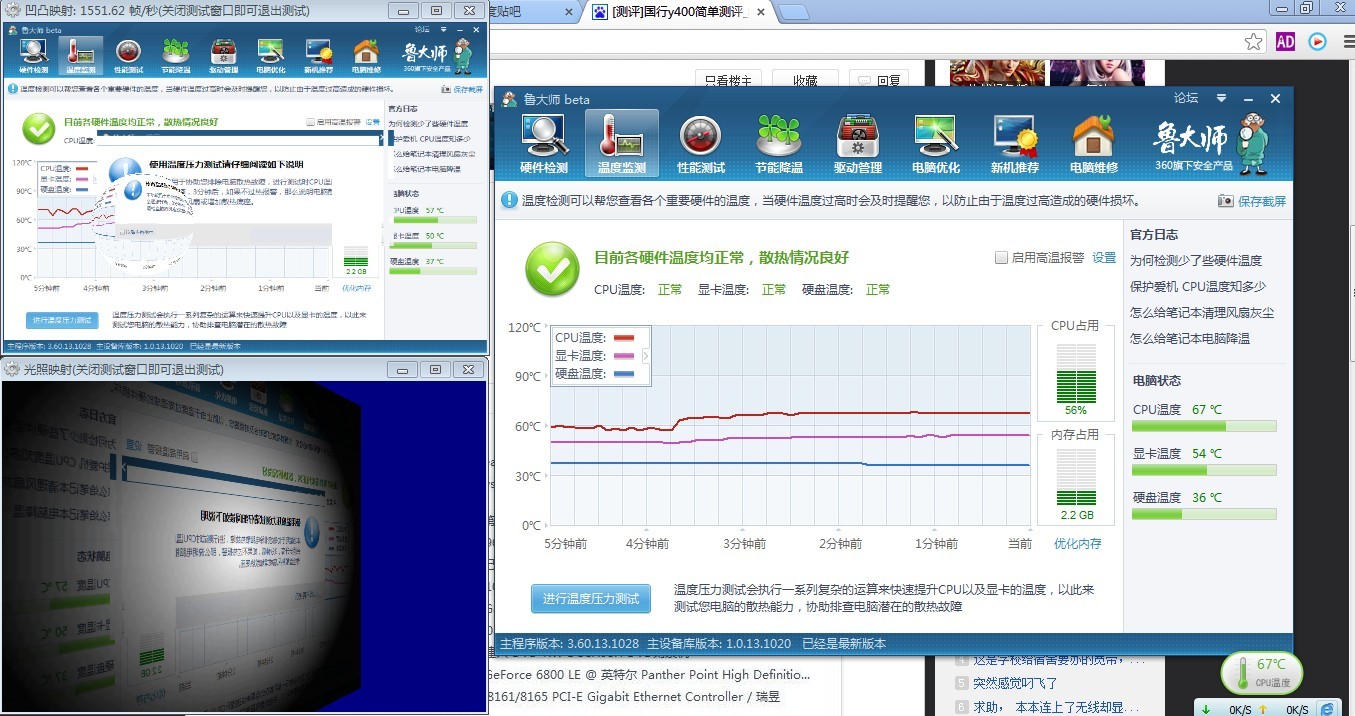Open the 驱动管理 driver management icon
This screenshot has width=1355, height=716.
(857, 144)
